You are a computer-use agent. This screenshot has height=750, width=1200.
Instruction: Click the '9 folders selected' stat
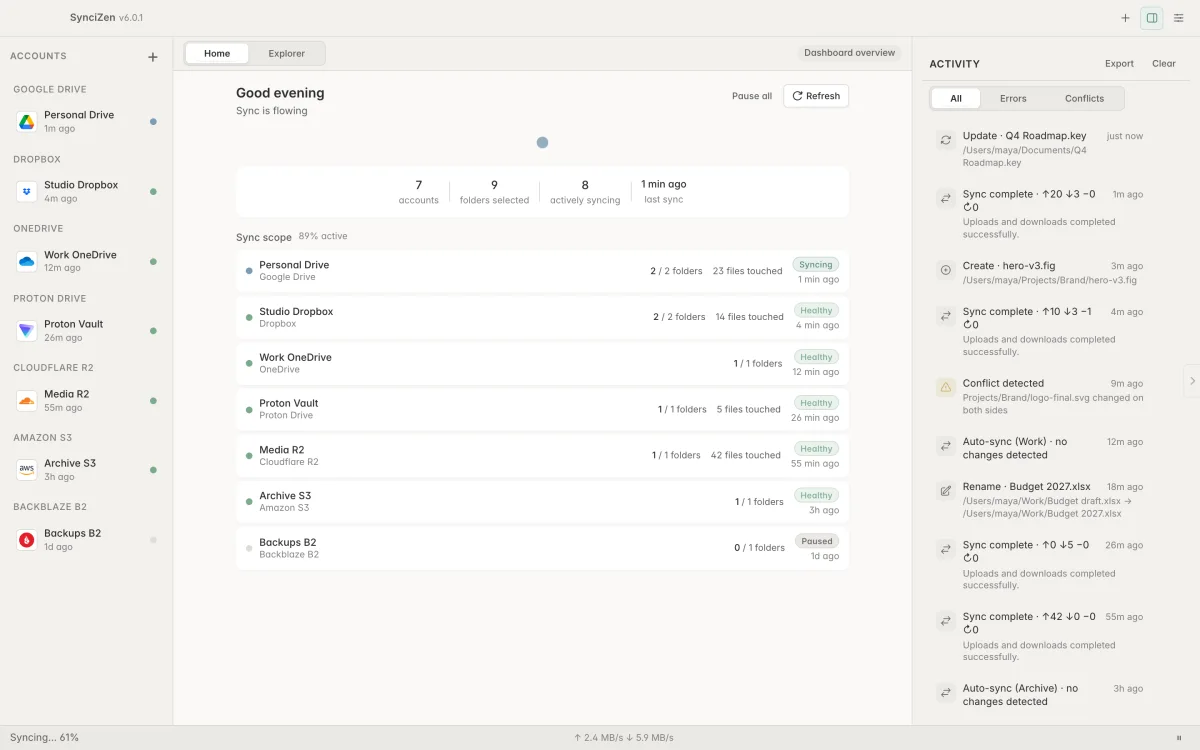coord(494,192)
